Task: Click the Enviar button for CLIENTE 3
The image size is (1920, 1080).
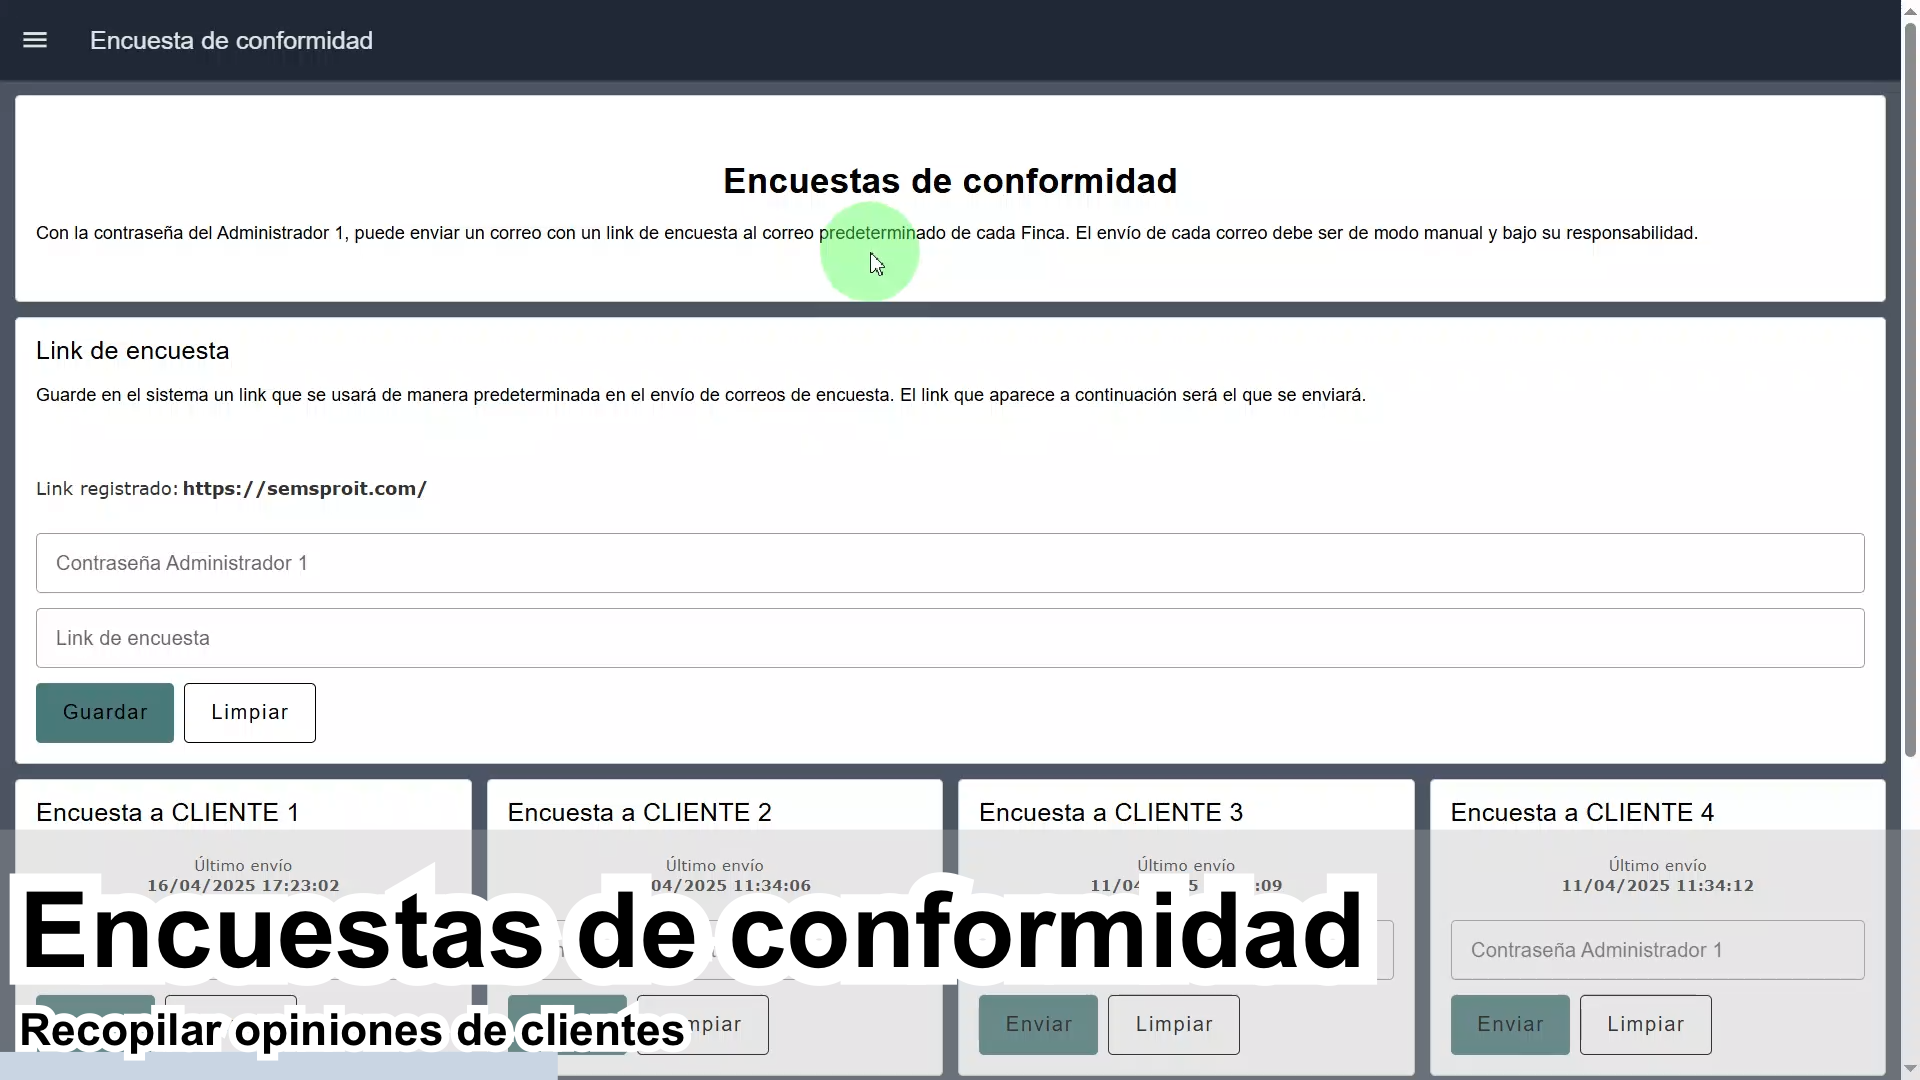Action: (1038, 1024)
